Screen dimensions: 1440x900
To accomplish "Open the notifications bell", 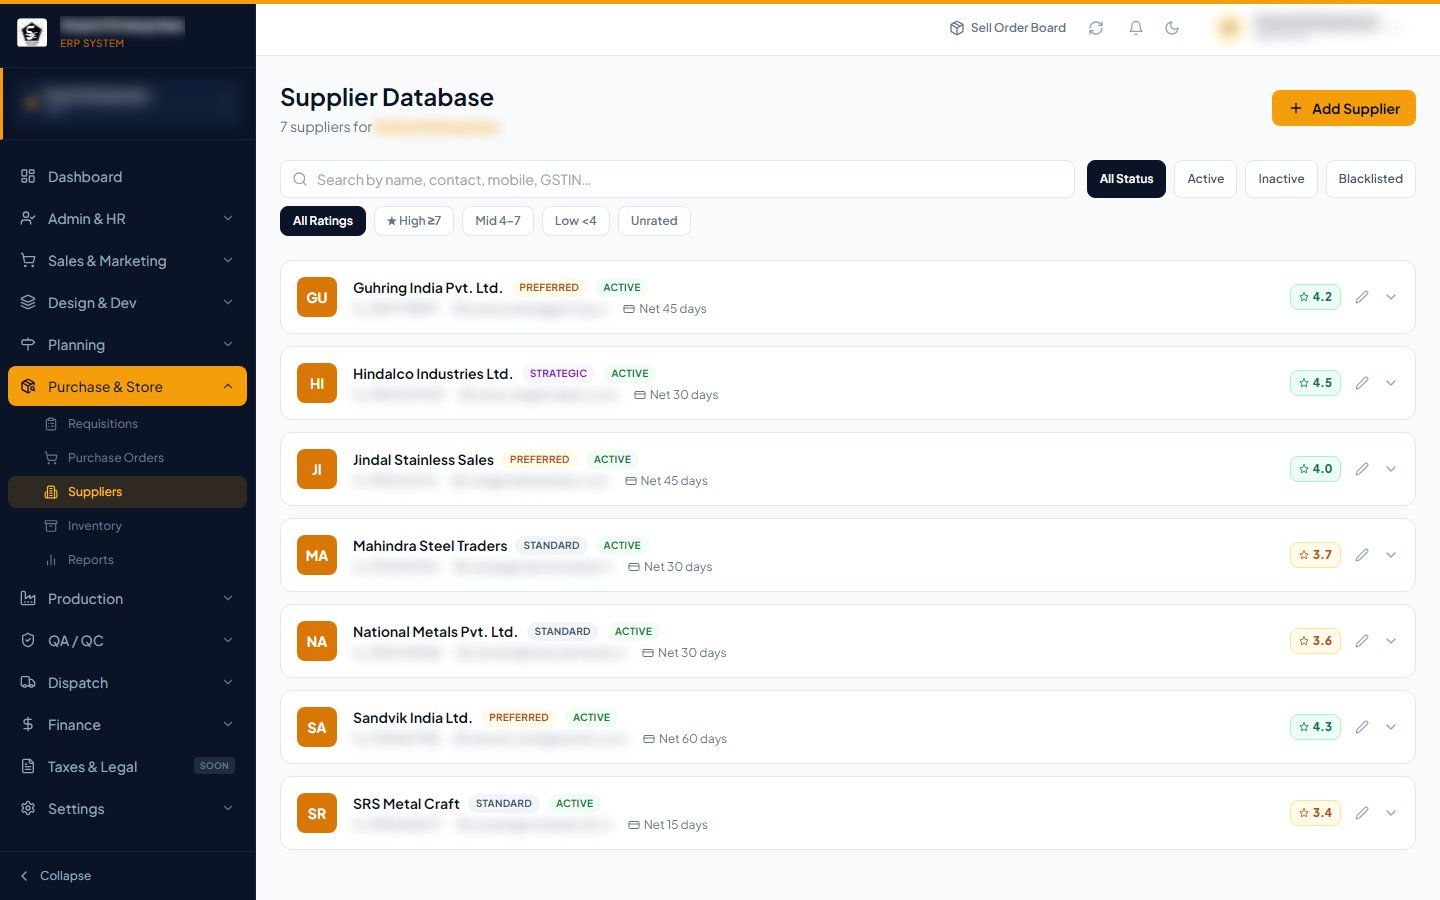I will point(1136,28).
